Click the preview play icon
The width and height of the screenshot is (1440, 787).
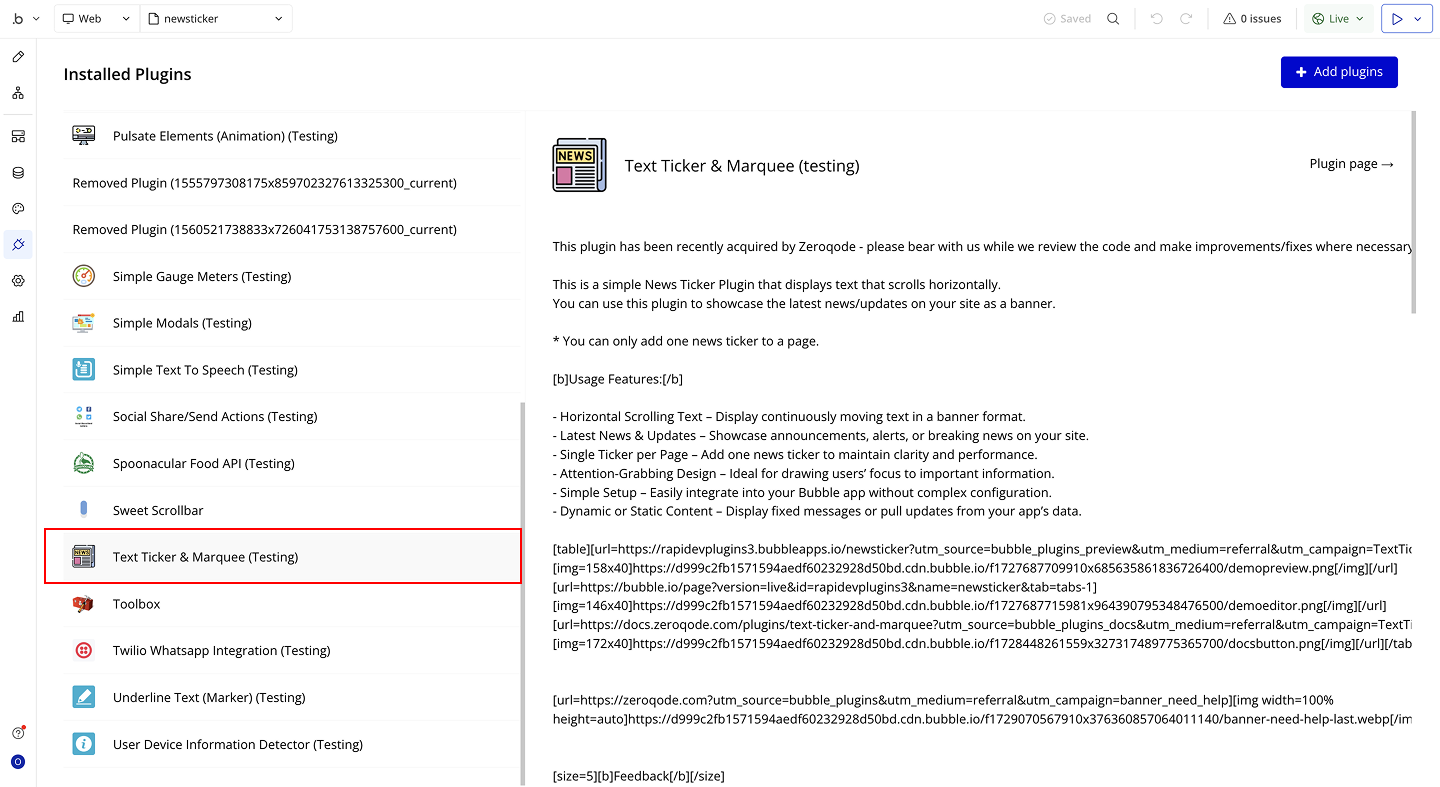tap(1397, 19)
